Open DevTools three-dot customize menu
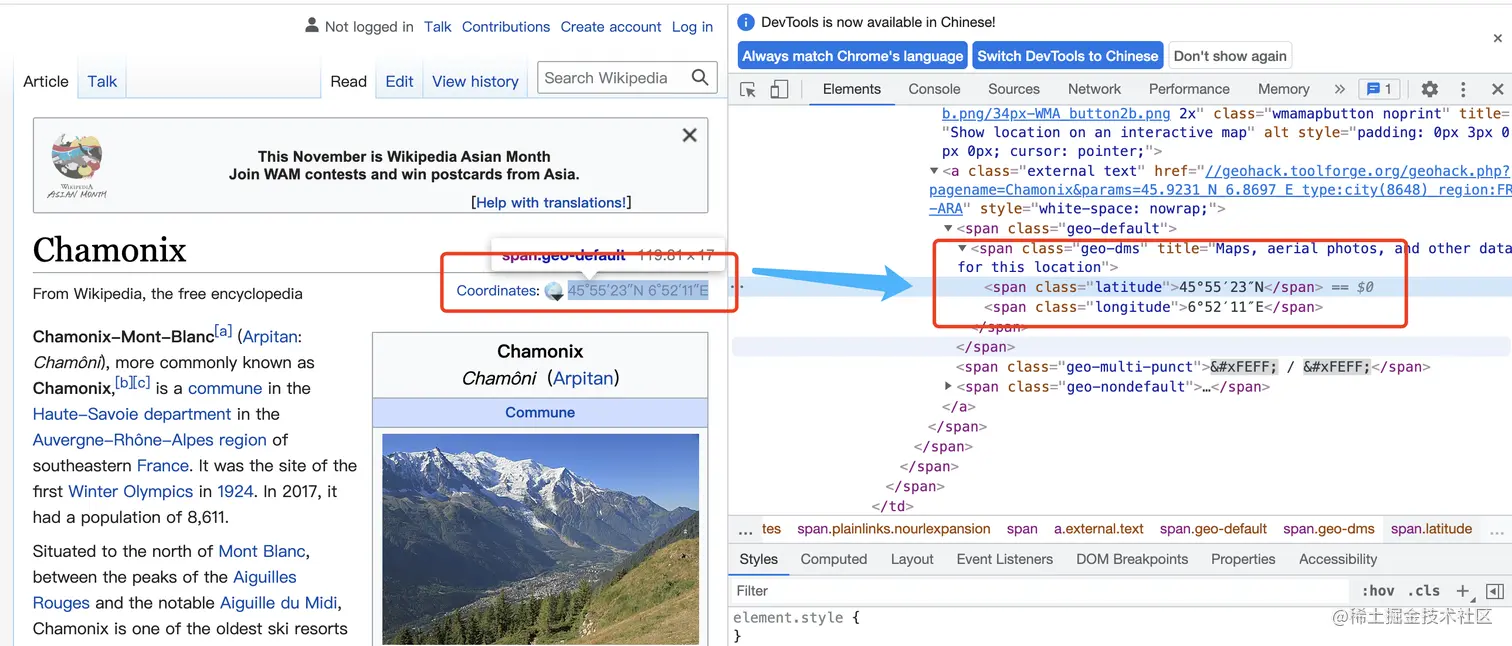 1463,89
